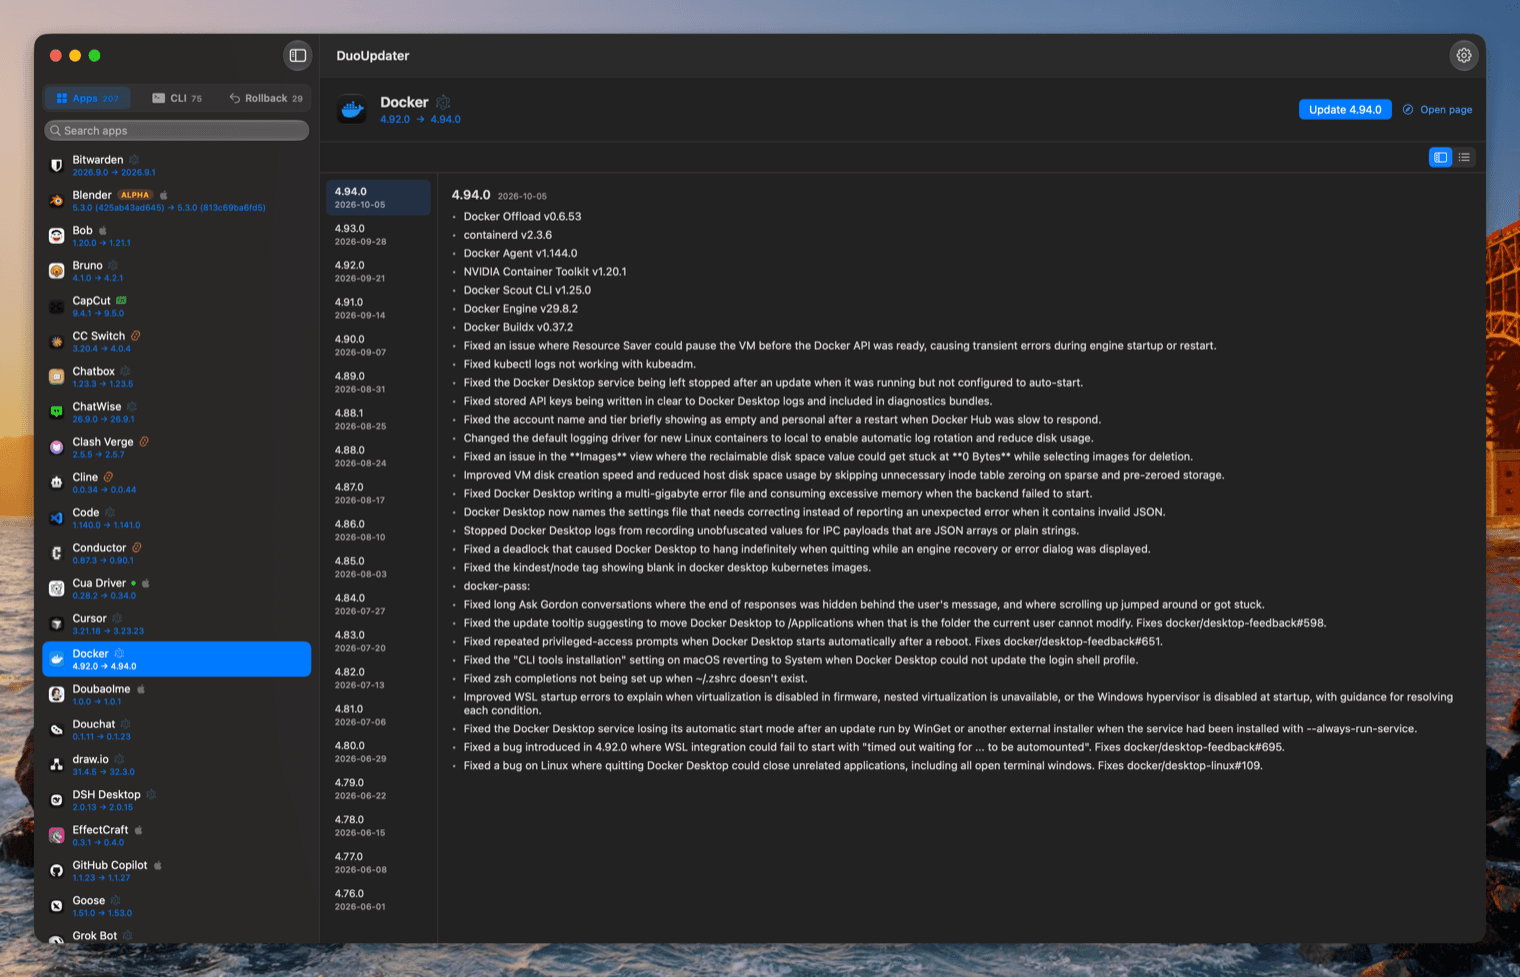Select the Bitwarden shield icon
The height and width of the screenshot is (977, 1520).
[x=57, y=165]
